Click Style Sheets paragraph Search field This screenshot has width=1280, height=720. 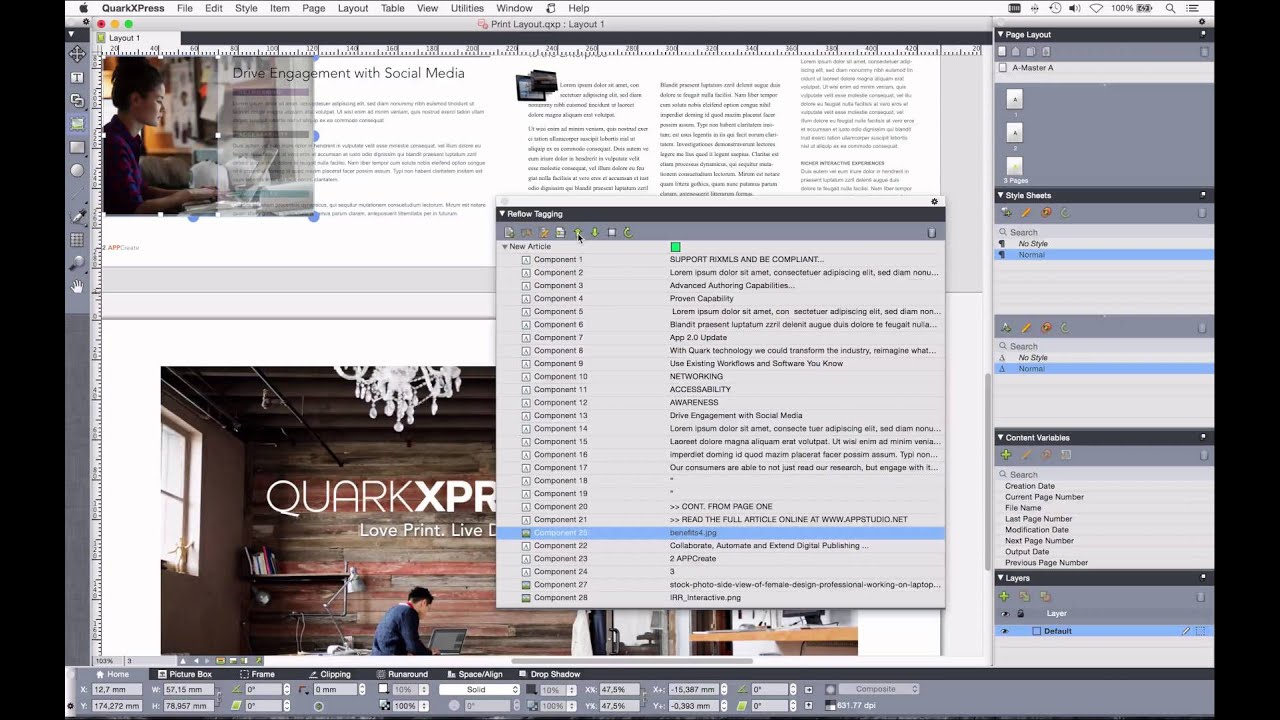click(1104, 232)
